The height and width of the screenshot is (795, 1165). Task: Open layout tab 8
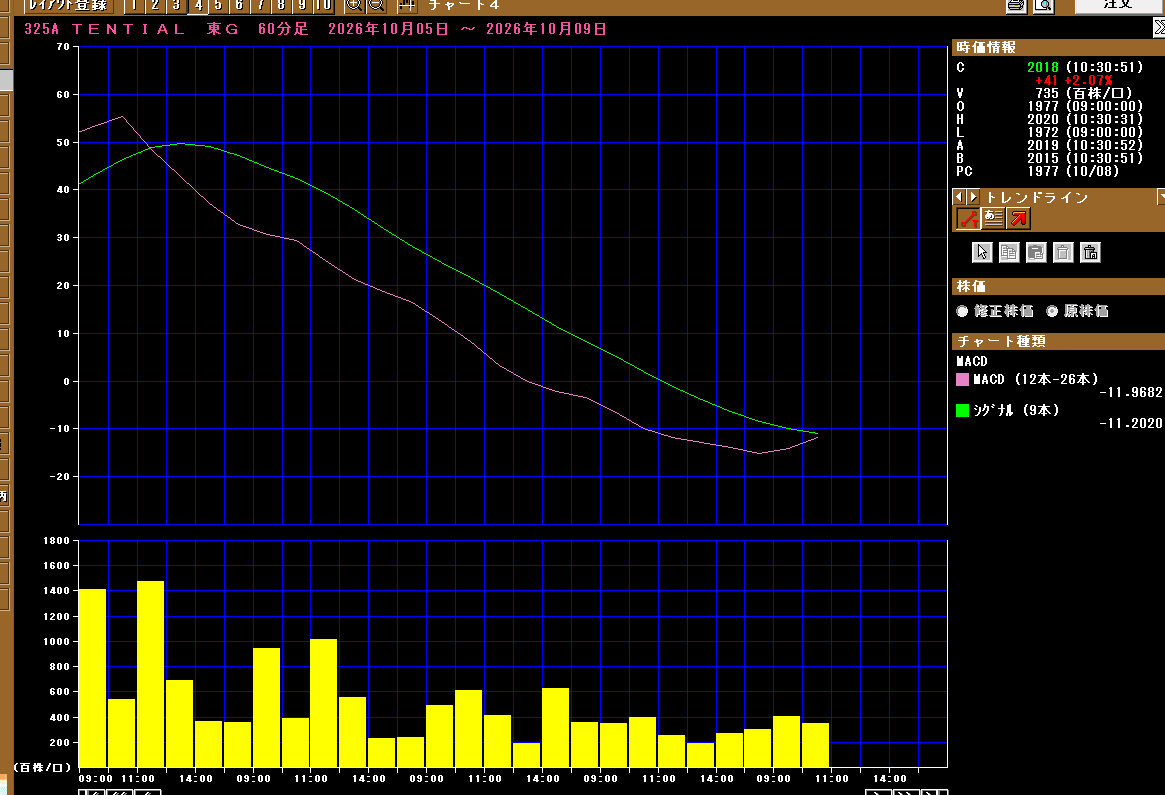click(282, 5)
